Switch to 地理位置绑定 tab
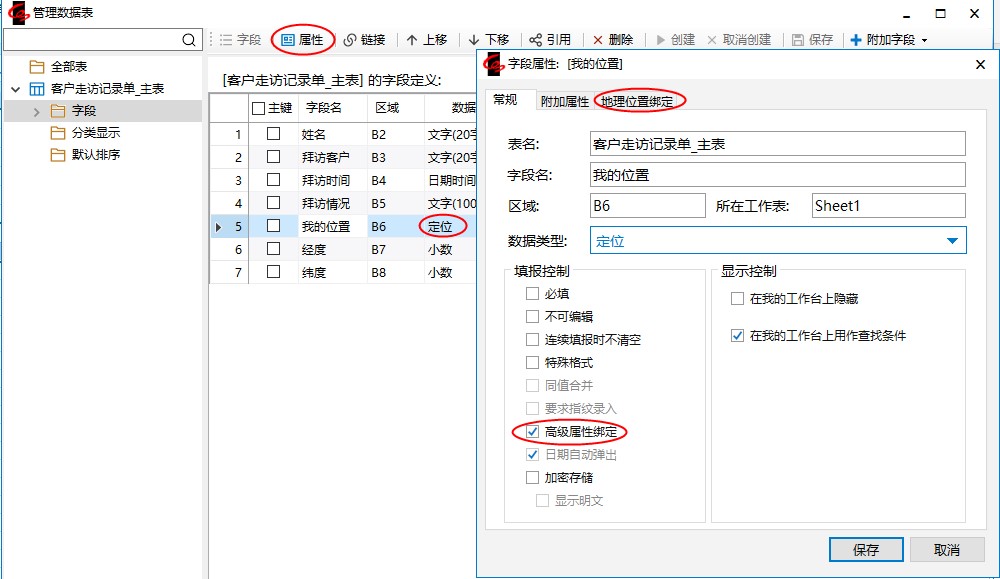Screen dimensions: 1000x579 (x=637, y=101)
